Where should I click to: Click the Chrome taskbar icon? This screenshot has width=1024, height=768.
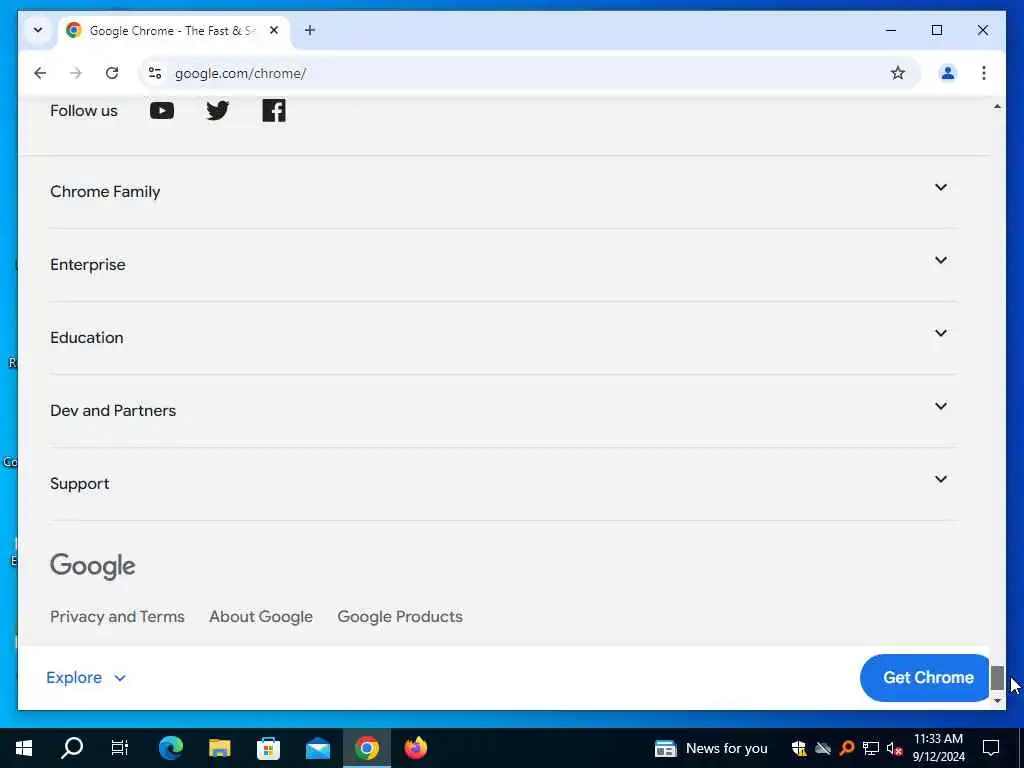(x=366, y=748)
